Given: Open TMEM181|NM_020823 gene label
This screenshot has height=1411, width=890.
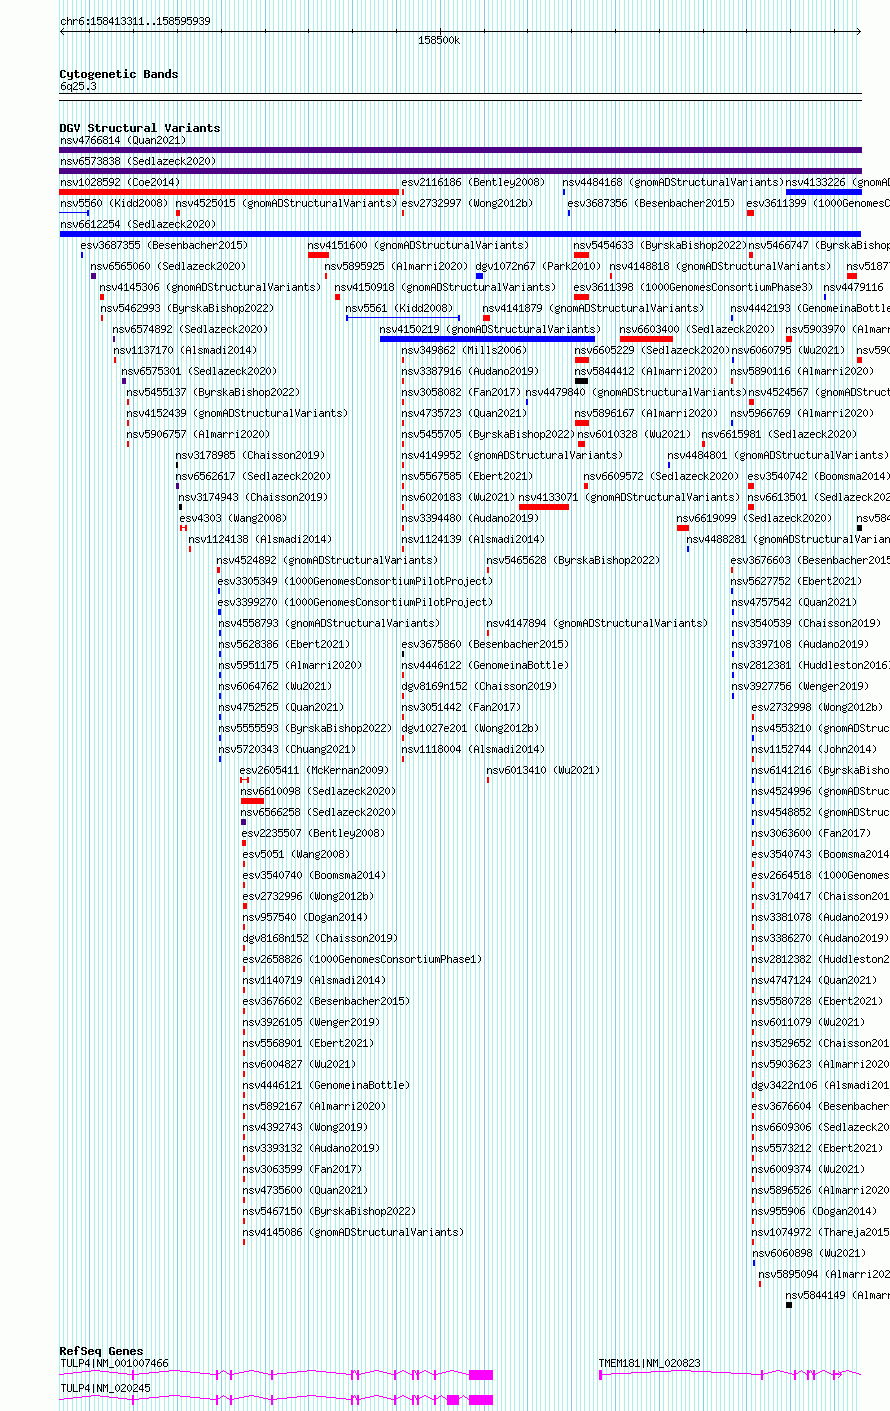Looking at the screenshot, I should pos(649,1363).
